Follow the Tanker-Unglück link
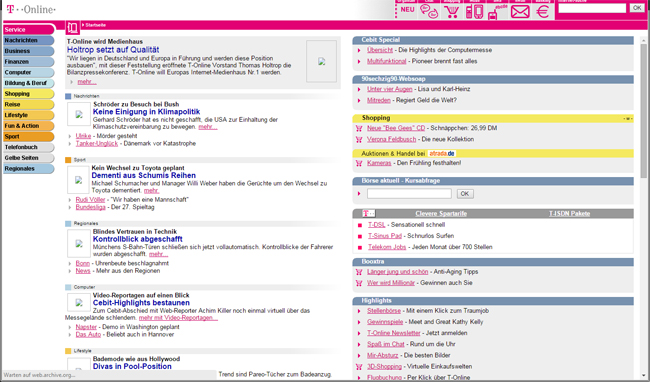The width and height of the screenshot is (650, 382). tap(97, 144)
